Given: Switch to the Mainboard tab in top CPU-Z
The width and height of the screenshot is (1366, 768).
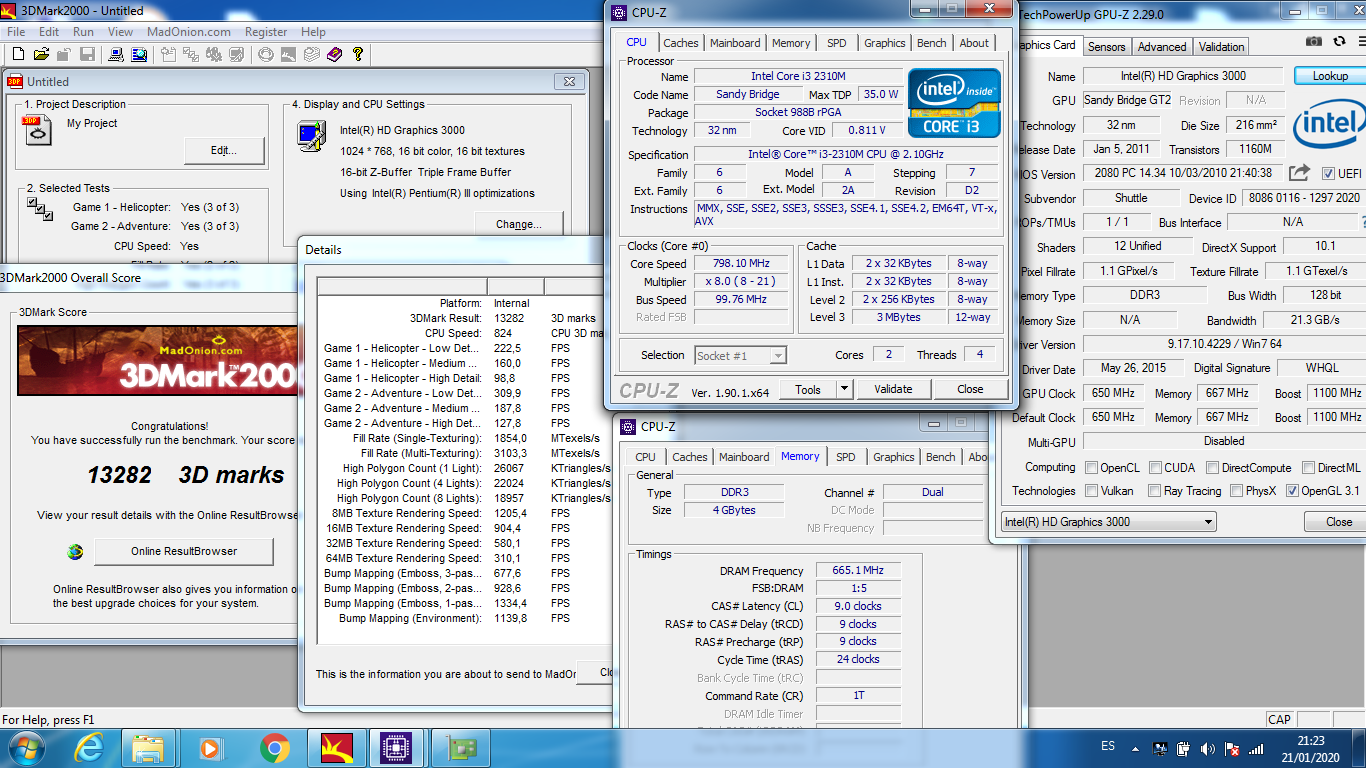Looking at the screenshot, I should tap(735, 43).
